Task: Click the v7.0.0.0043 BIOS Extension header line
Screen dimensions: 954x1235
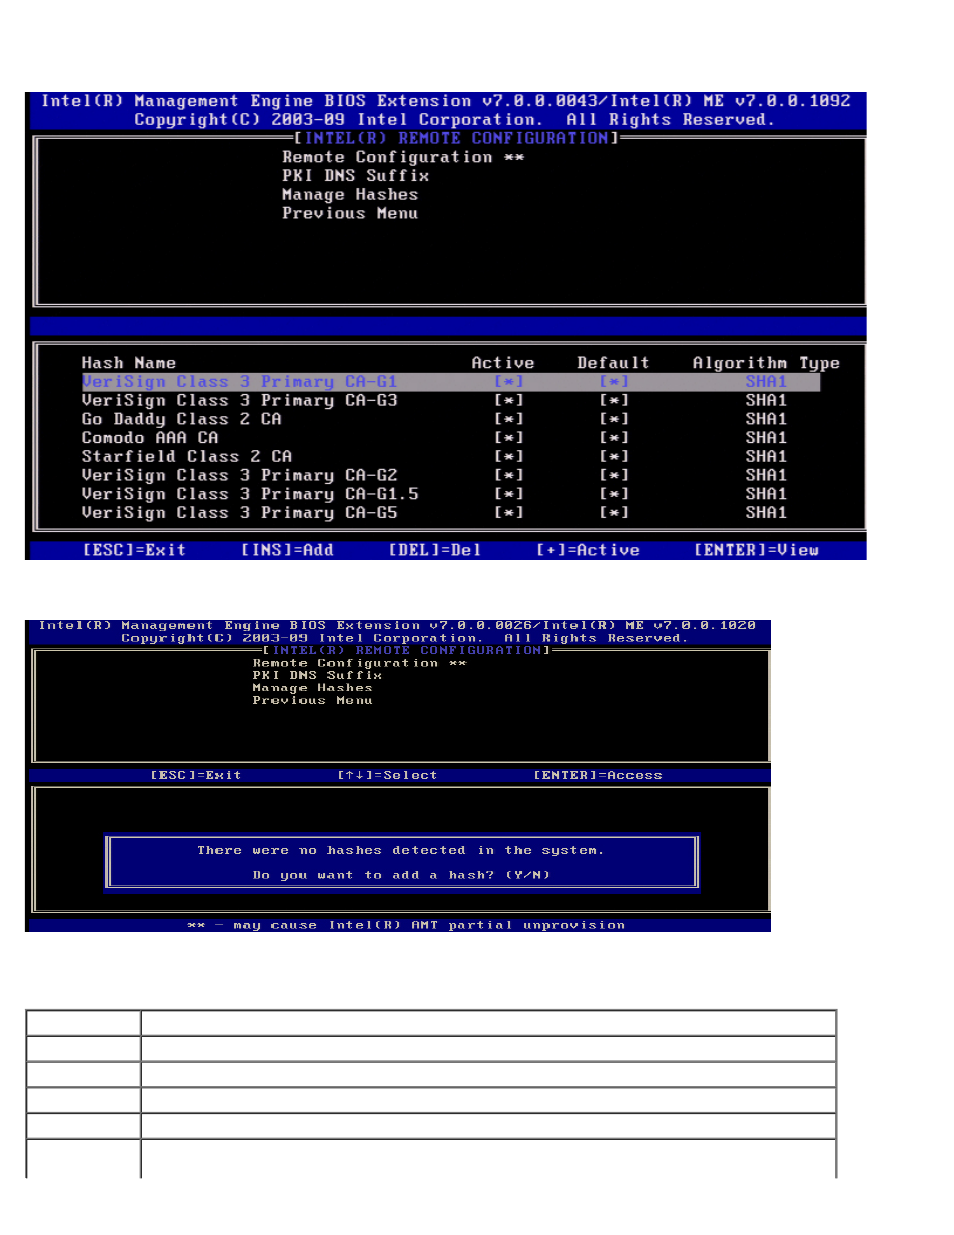Action: pyautogui.click(x=446, y=101)
